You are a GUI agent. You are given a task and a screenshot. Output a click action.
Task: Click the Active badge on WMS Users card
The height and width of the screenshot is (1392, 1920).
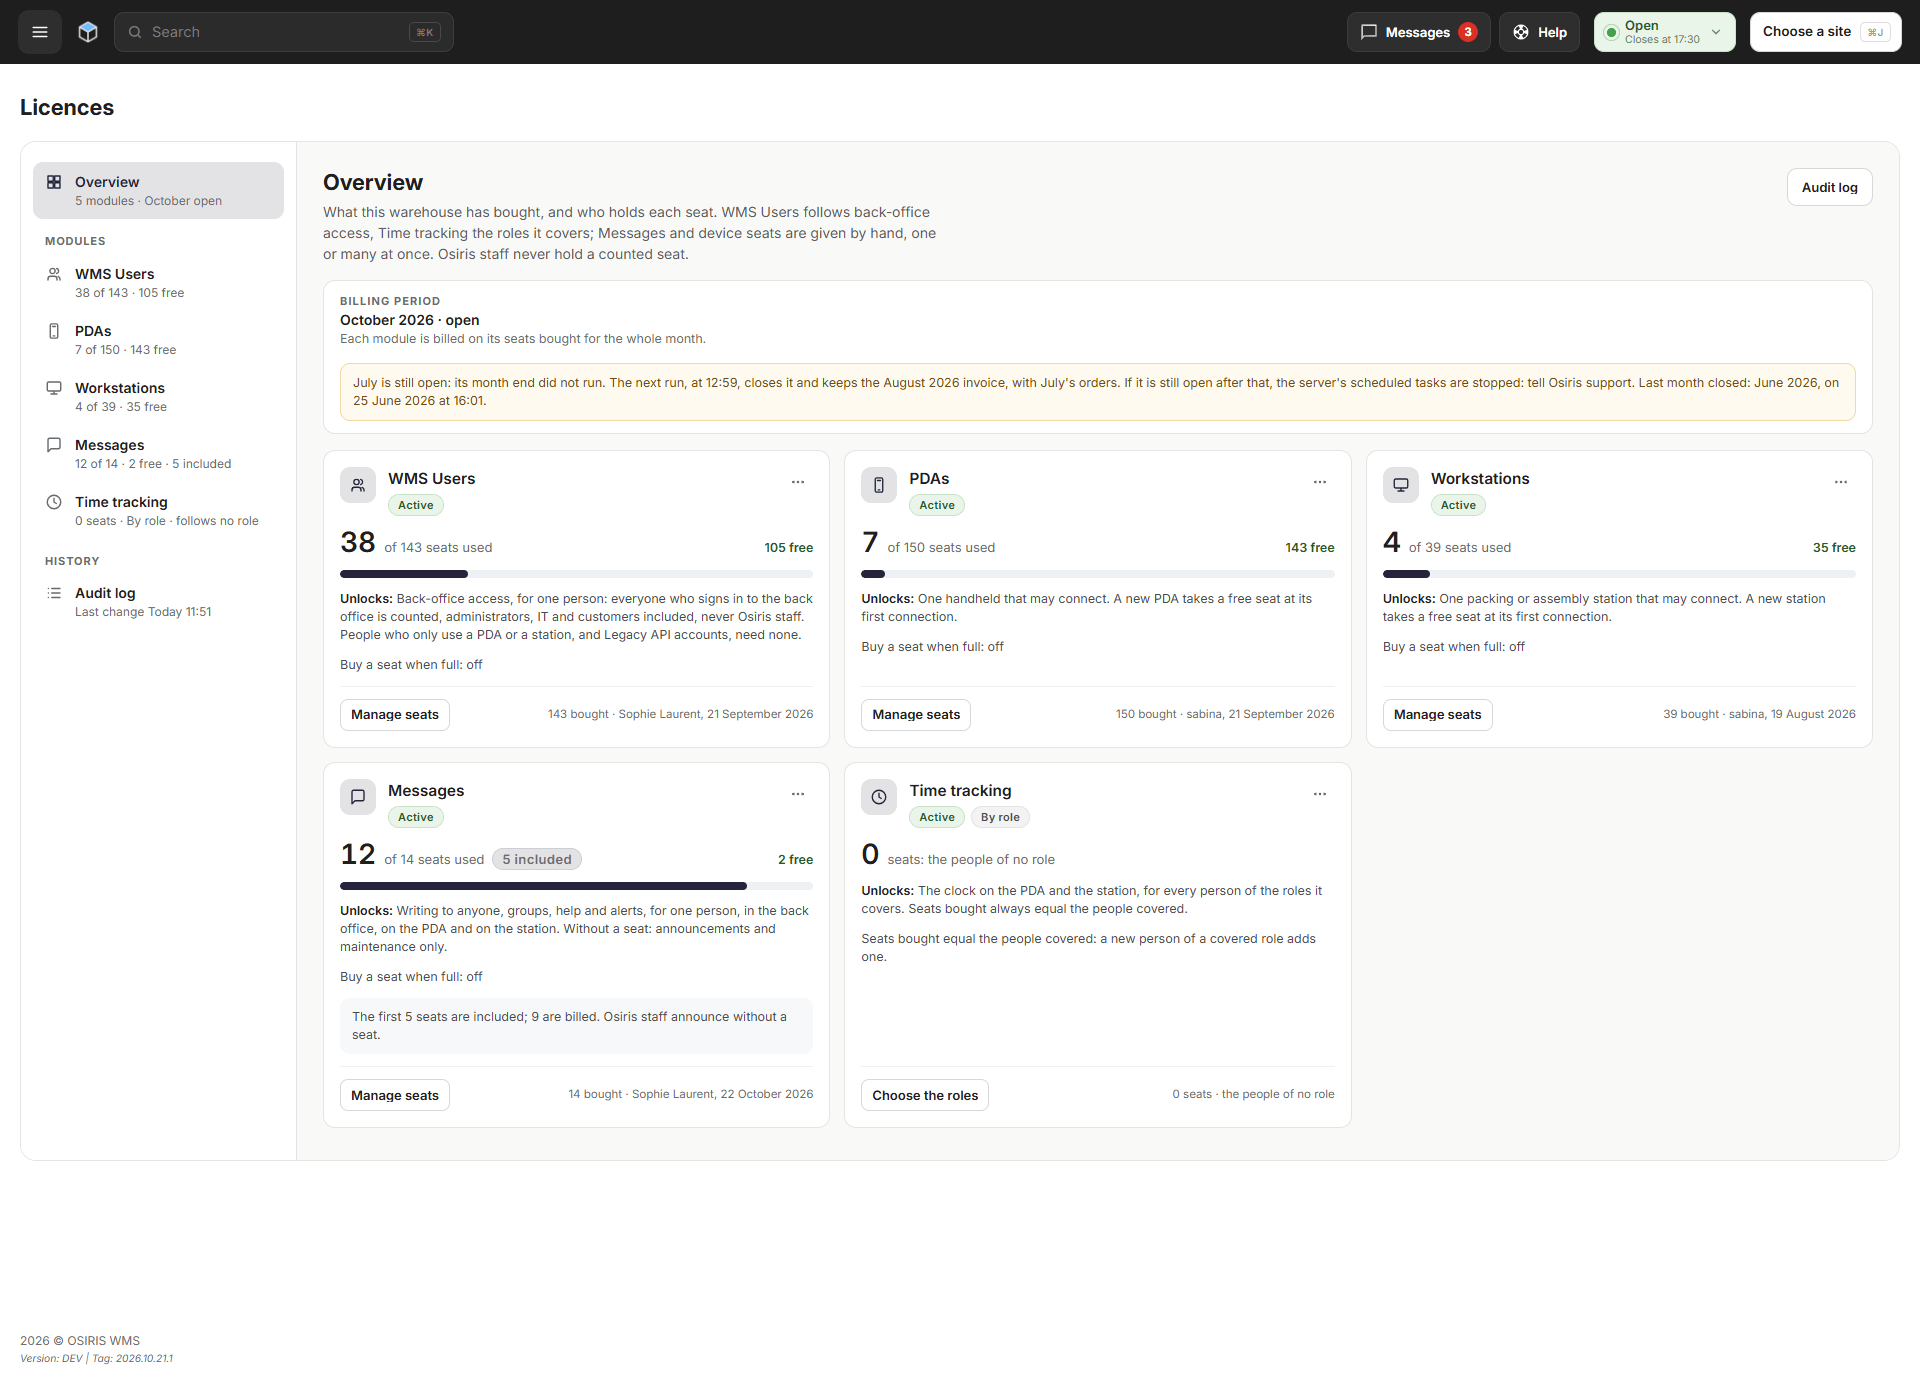[x=415, y=505]
